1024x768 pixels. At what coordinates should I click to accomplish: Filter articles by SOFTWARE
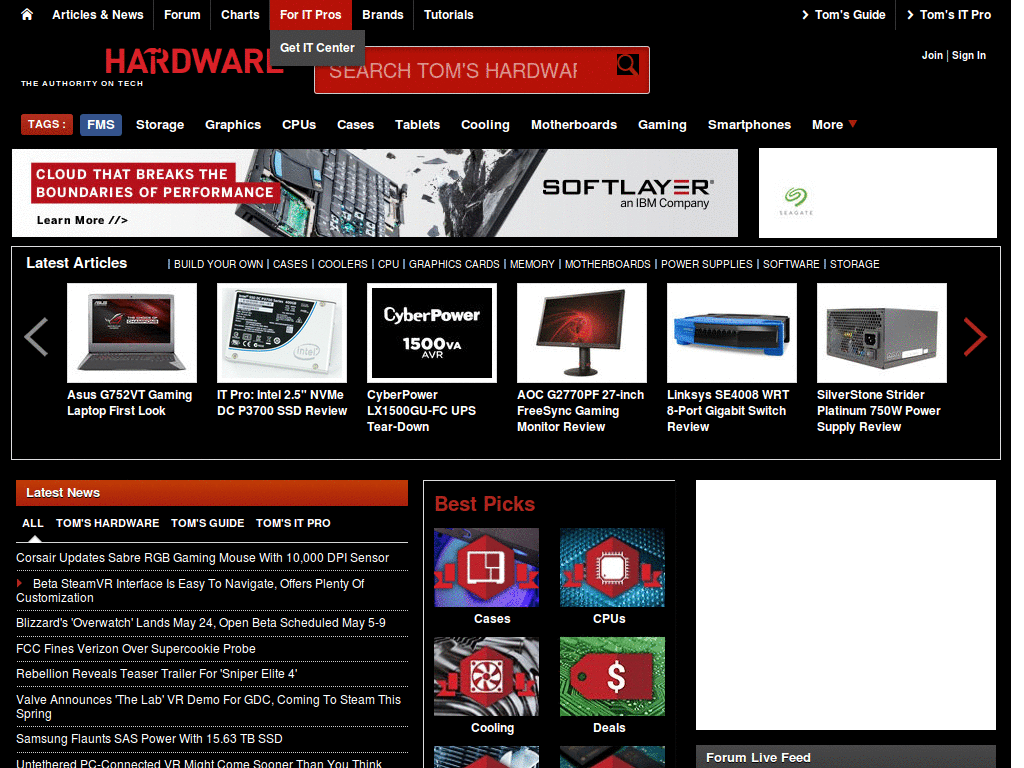pyautogui.click(x=791, y=264)
